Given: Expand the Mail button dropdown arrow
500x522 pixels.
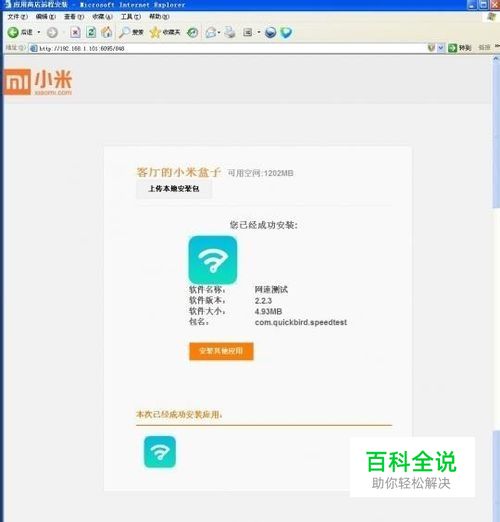Looking at the screenshot, I should [219, 32].
